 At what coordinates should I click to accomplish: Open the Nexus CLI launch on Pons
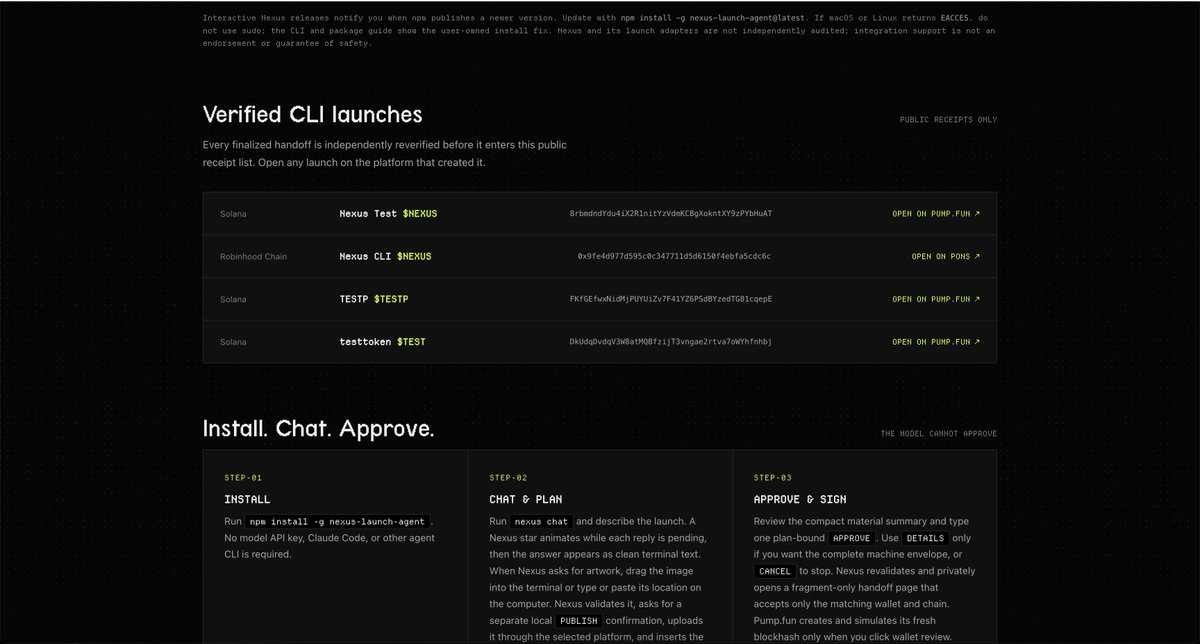pyautogui.click(x=946, y=257)
